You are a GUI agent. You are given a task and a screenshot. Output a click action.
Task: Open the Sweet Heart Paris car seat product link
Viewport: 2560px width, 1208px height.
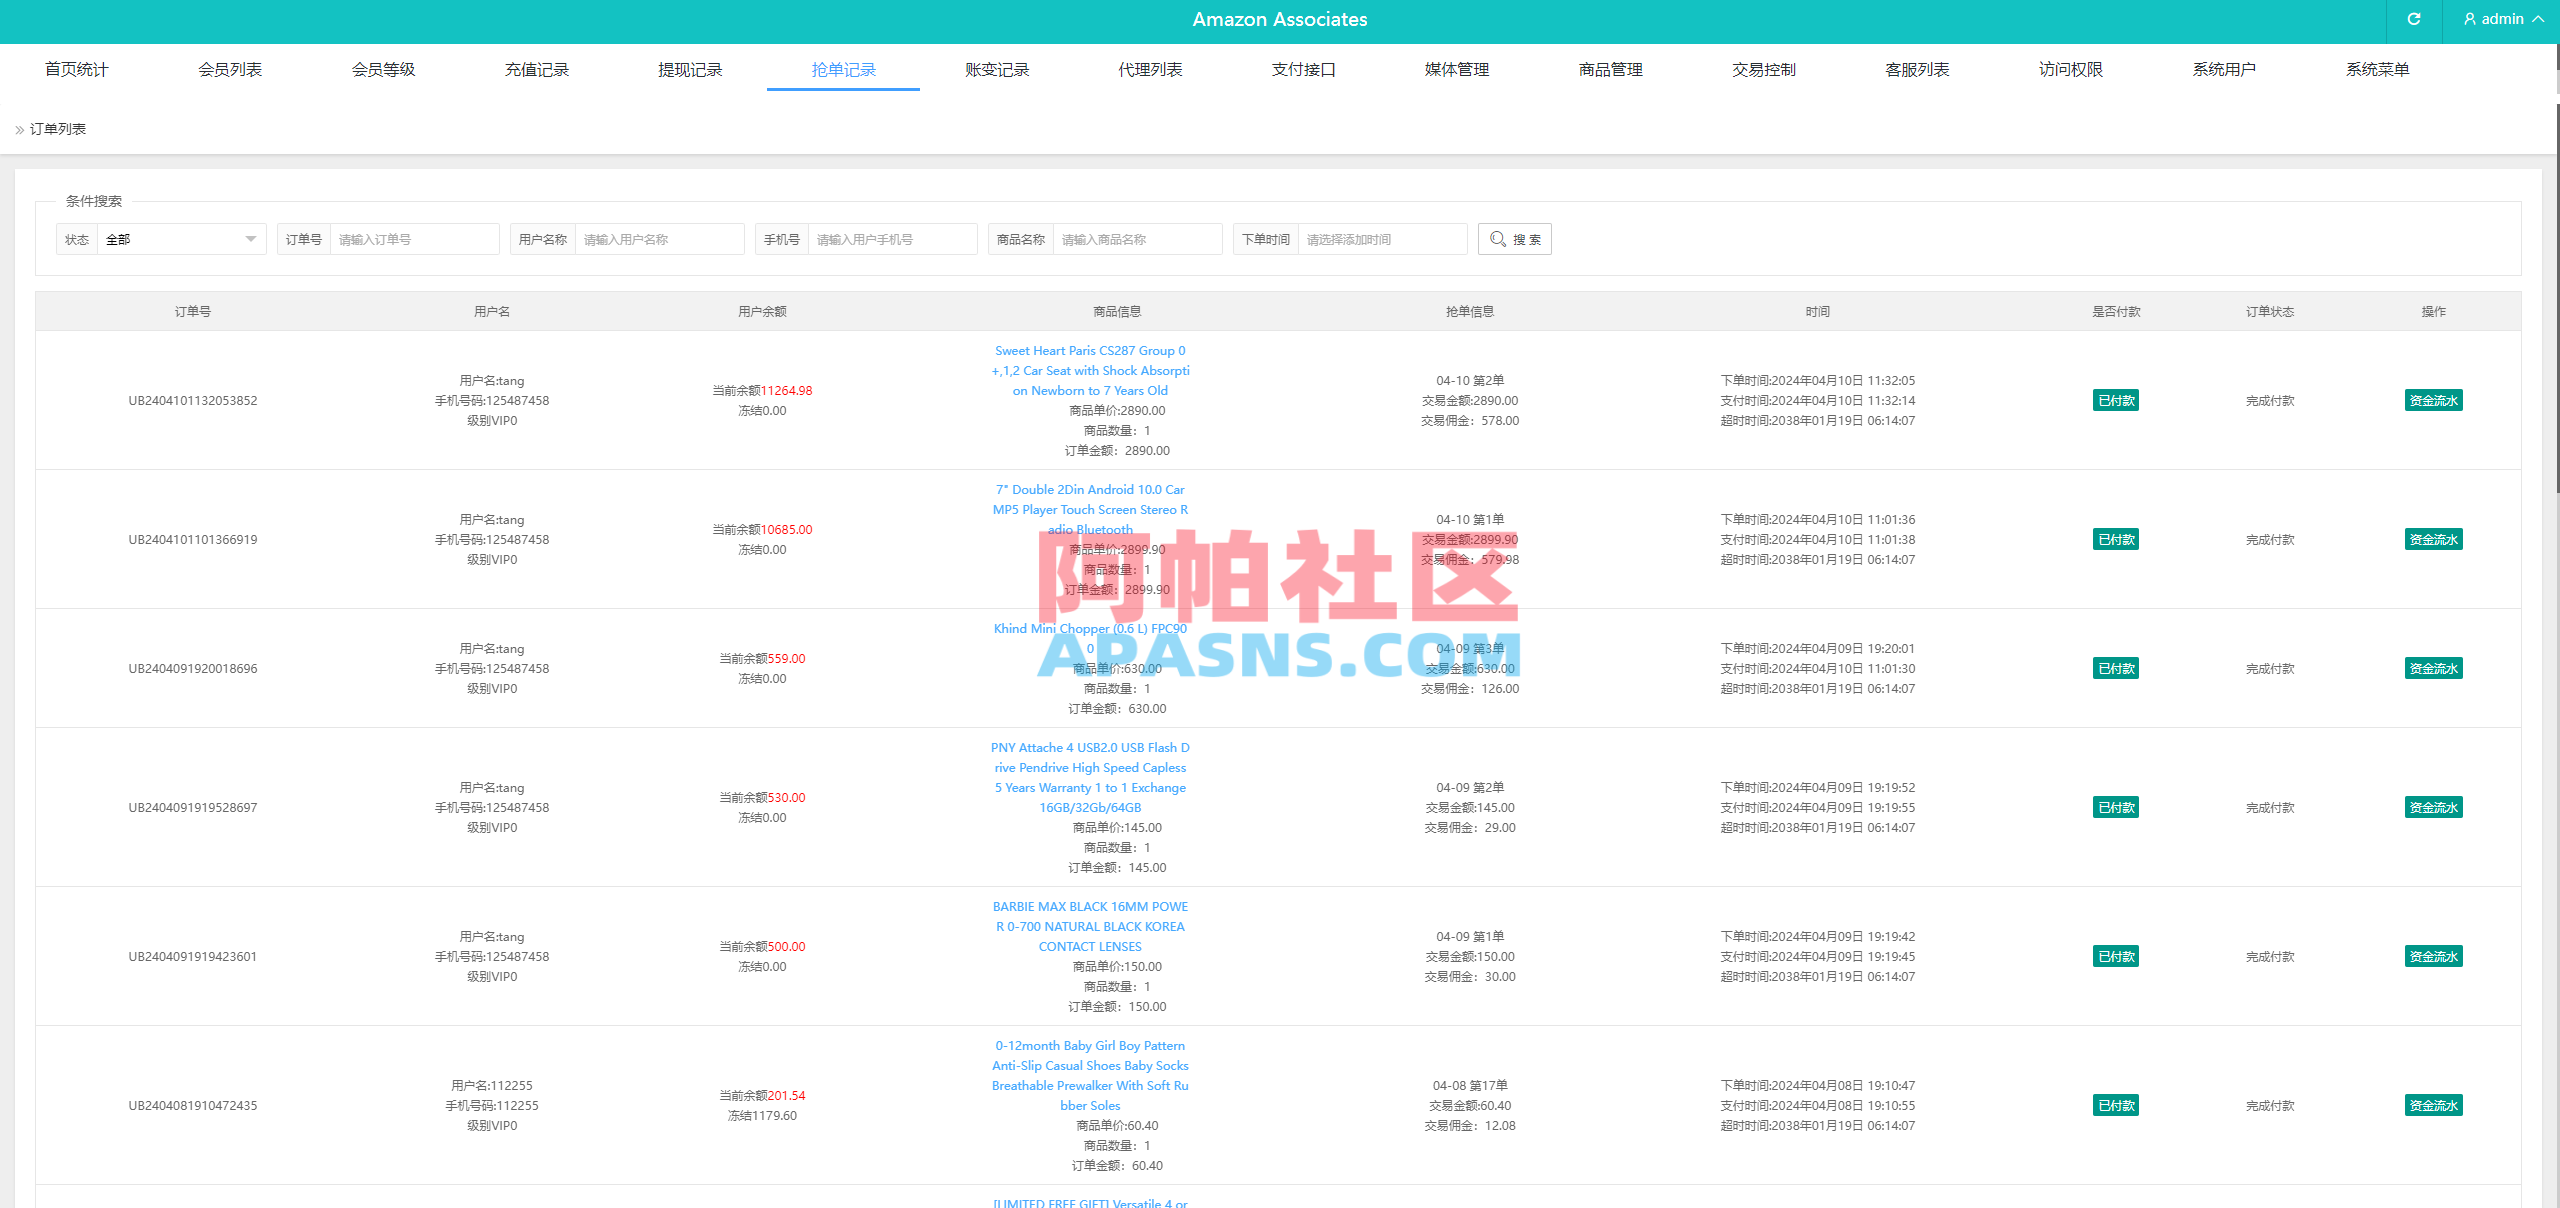1090,370
